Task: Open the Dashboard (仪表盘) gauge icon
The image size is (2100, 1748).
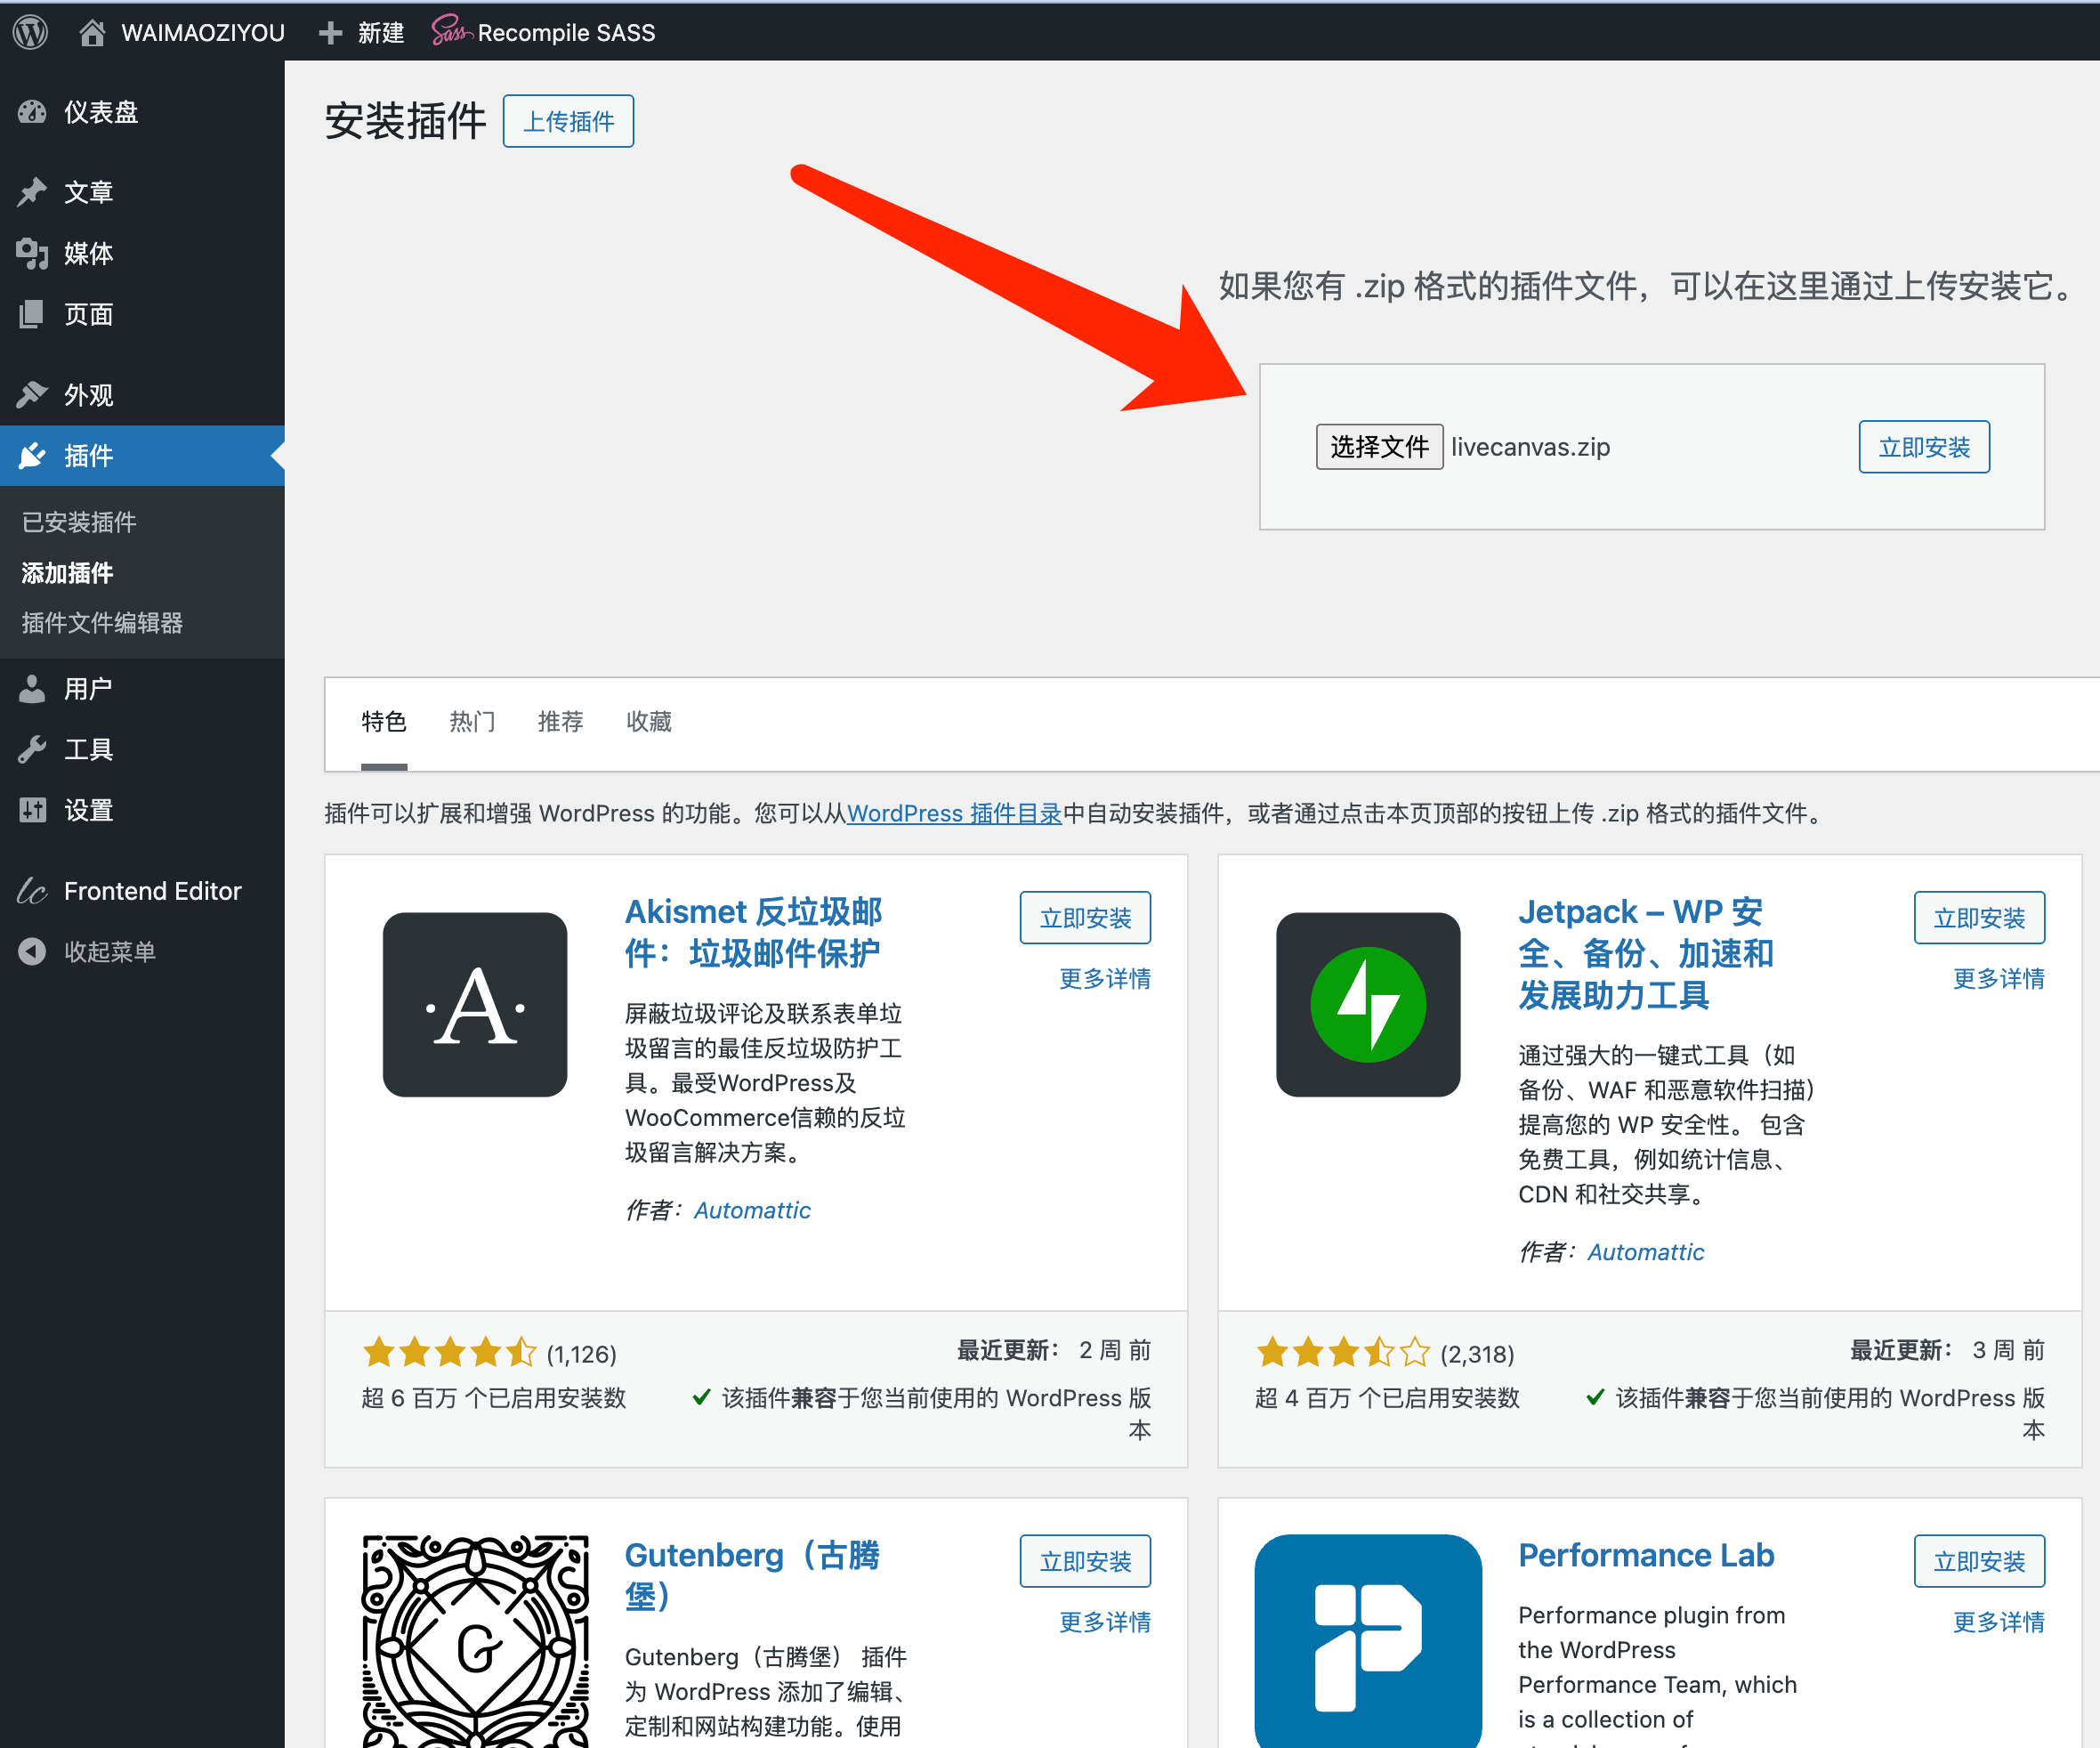Action: pos(32,112)
